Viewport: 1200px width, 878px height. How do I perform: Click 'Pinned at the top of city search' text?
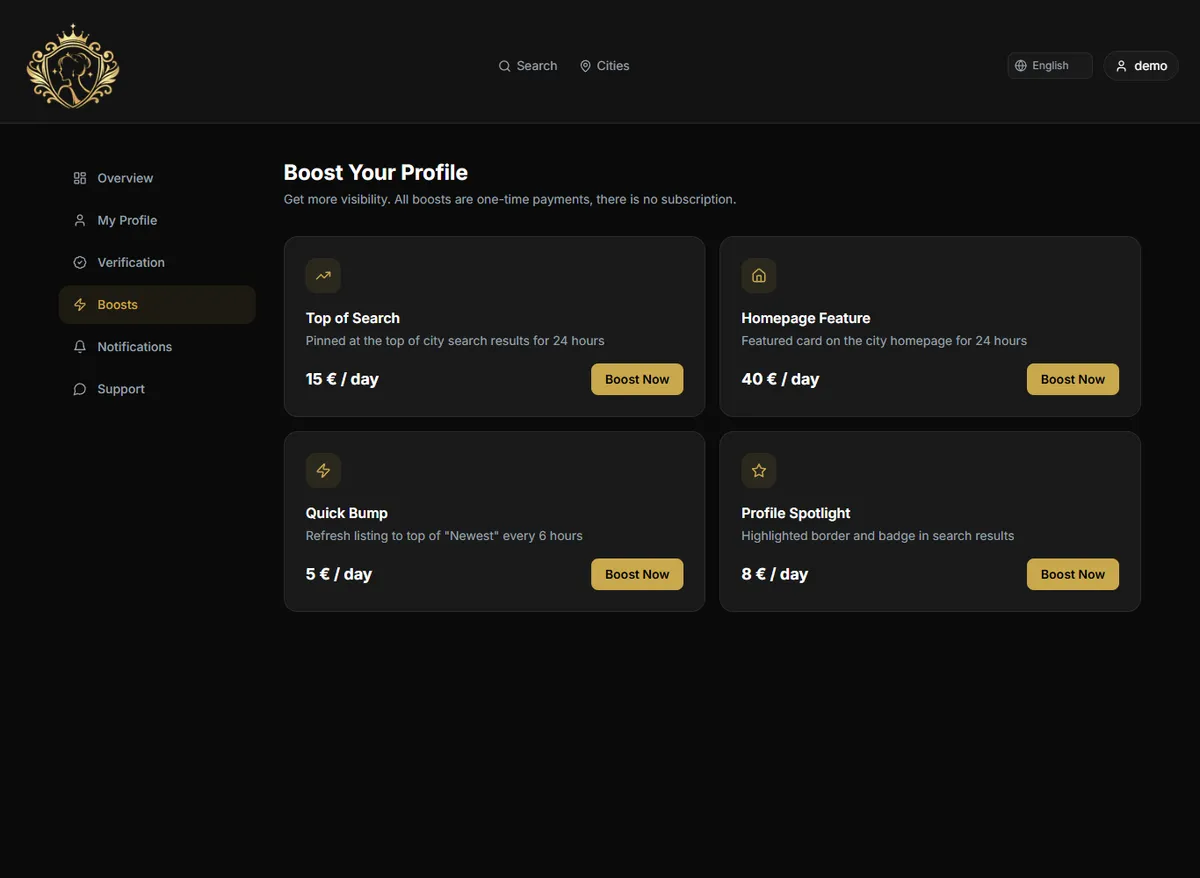[455, 341]
